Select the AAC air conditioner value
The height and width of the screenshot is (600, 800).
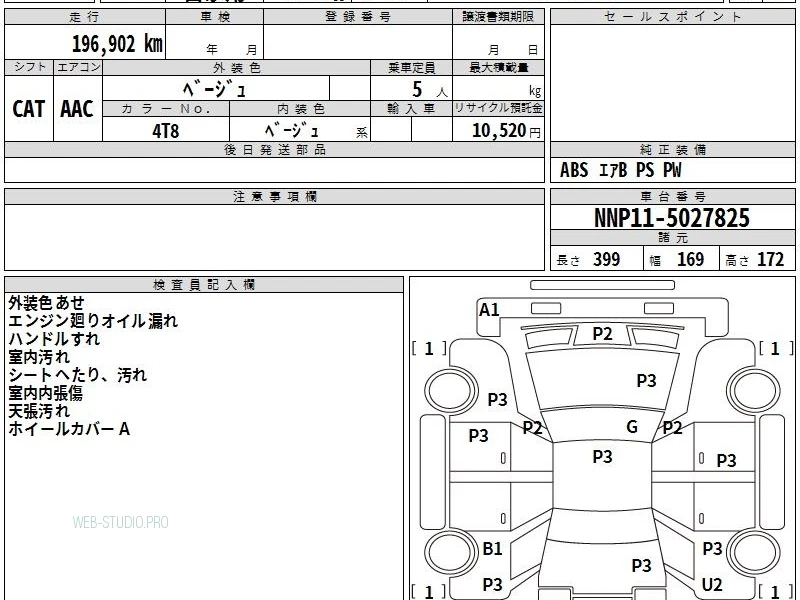click(77, 109)
